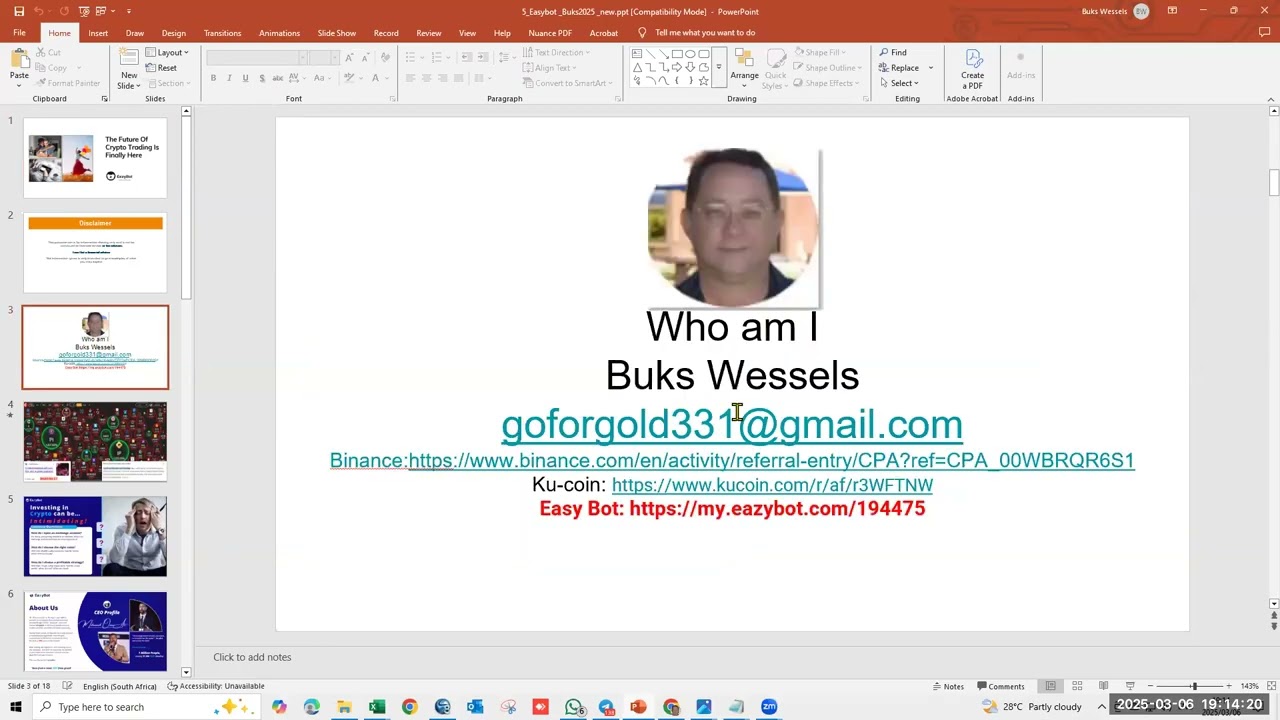
Task: Open WhatsApp from the Windows taskbar
Action: click(x=573, y=707)
